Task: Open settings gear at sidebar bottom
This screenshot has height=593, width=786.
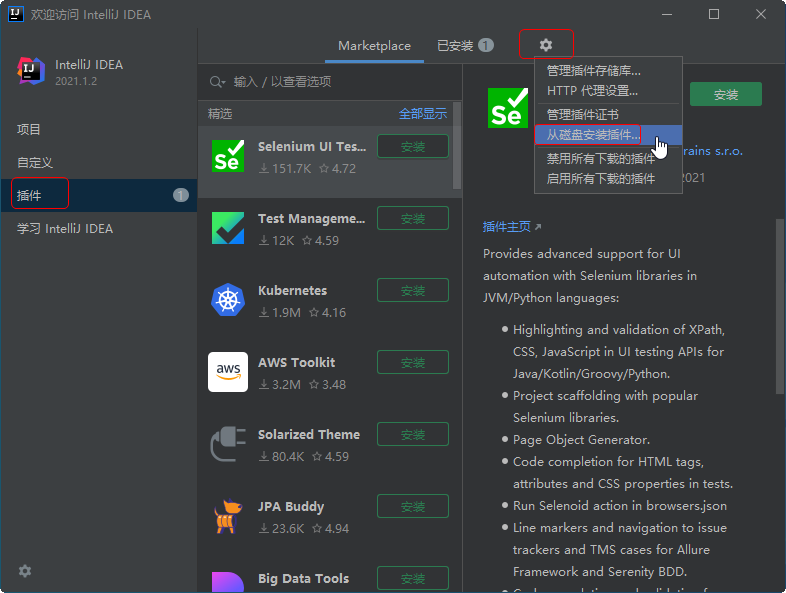Action: pyautogui.click(x=25, y=571)
